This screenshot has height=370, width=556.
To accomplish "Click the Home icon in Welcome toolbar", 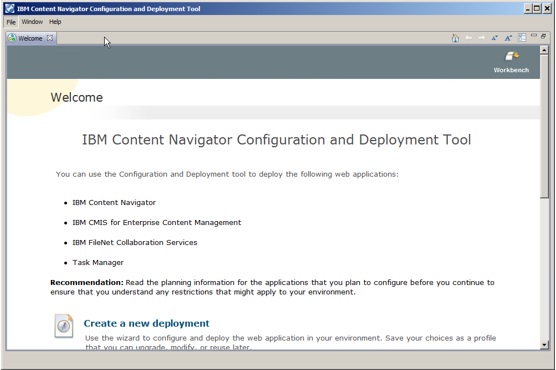I will point(455,38).
